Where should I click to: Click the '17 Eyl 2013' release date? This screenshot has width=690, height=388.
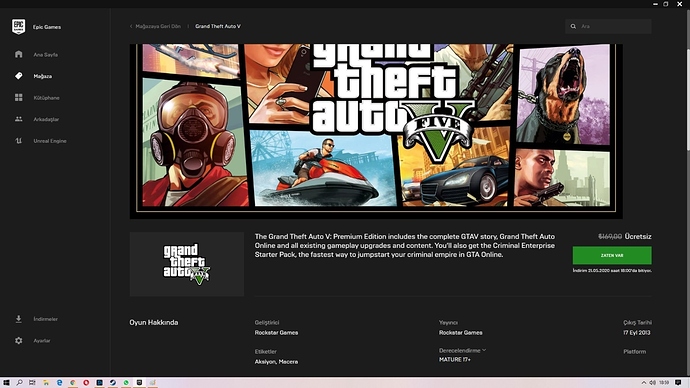[x=636, y=333]
